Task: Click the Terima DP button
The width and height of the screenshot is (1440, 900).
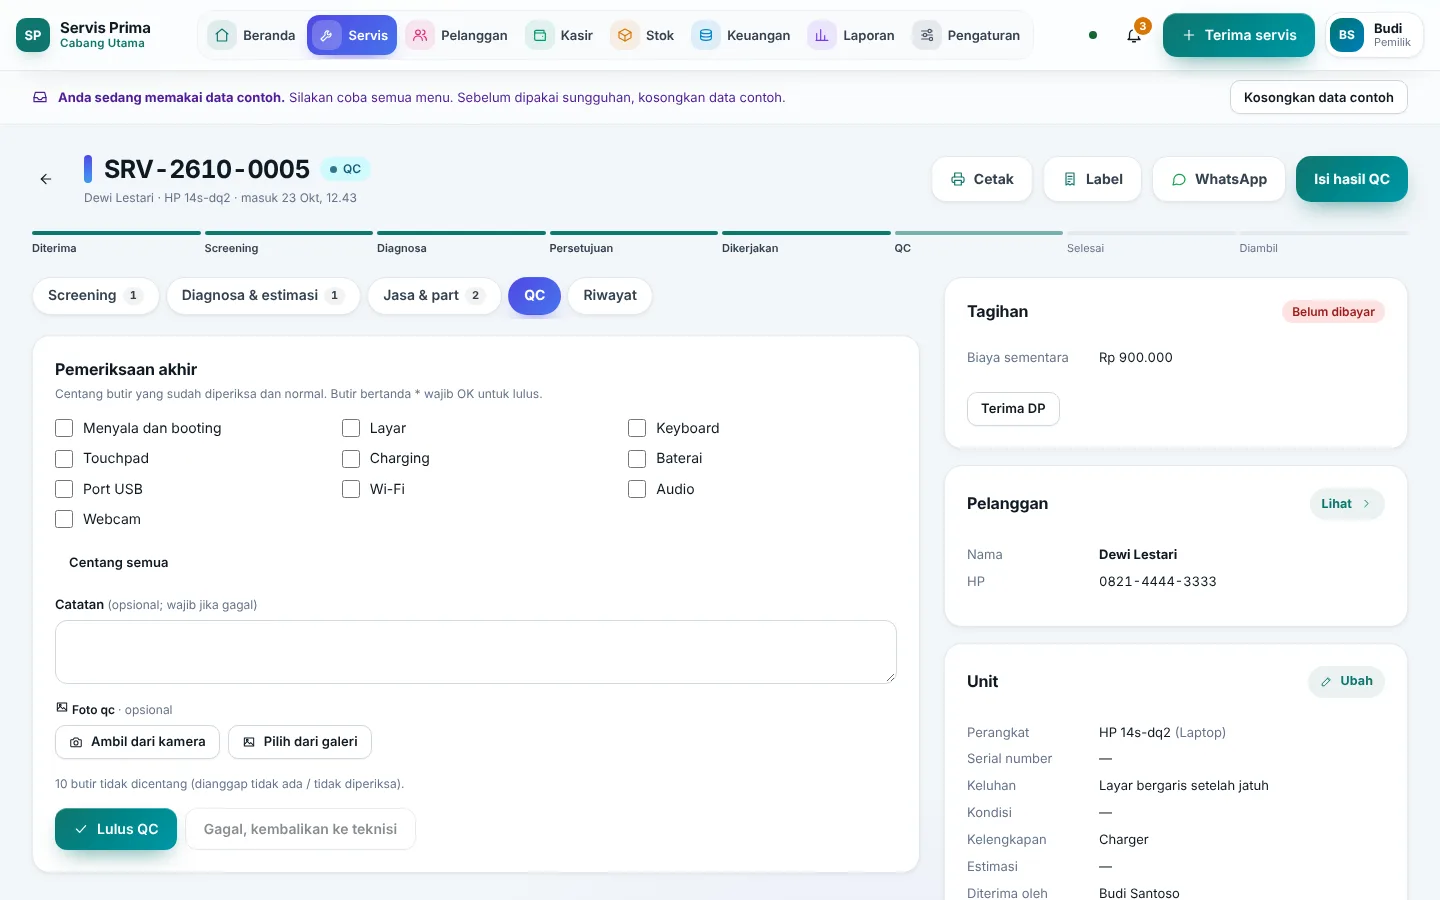Action: [x=1013, y=409]
